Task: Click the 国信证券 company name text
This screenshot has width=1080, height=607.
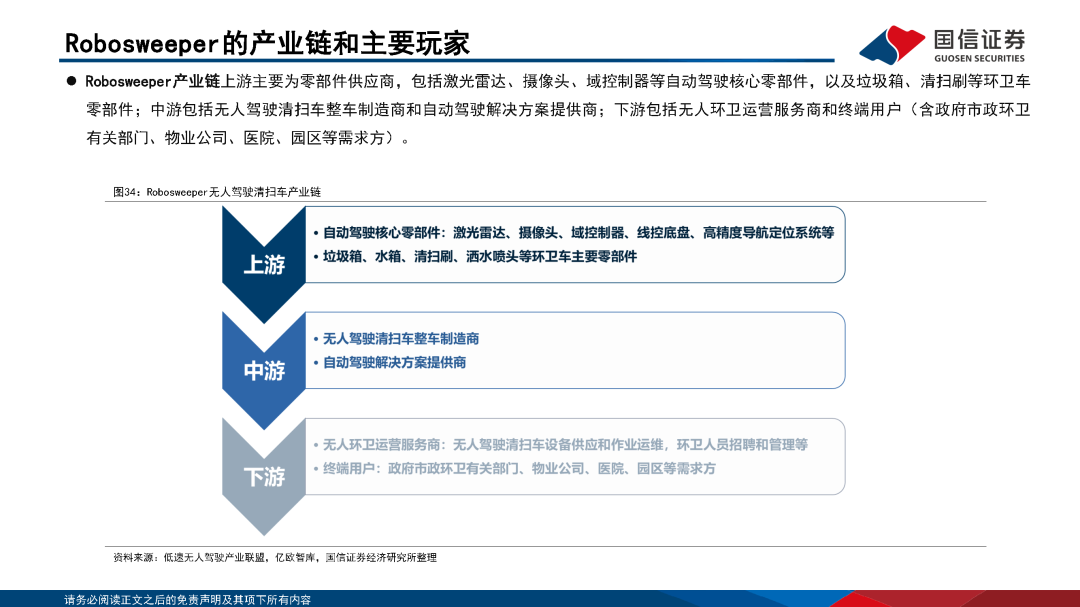Action: [x=979, y=39]
